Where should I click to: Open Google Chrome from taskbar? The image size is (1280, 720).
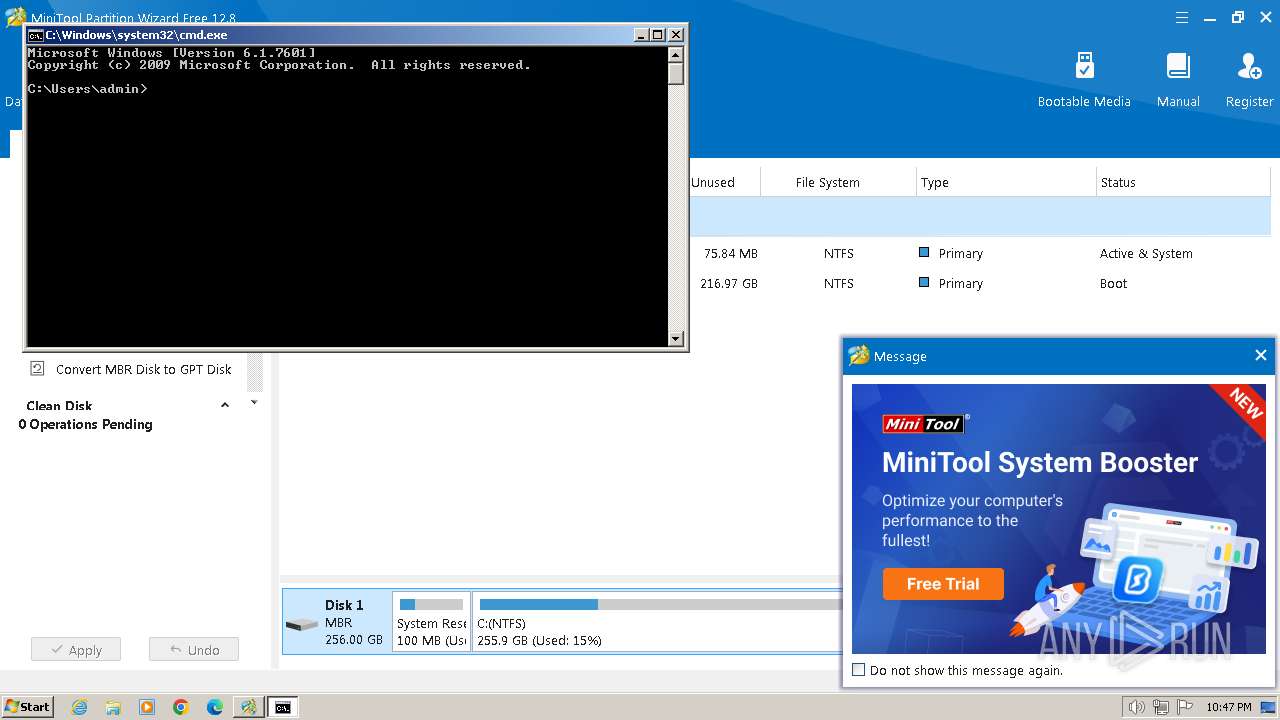pos(181,707)
